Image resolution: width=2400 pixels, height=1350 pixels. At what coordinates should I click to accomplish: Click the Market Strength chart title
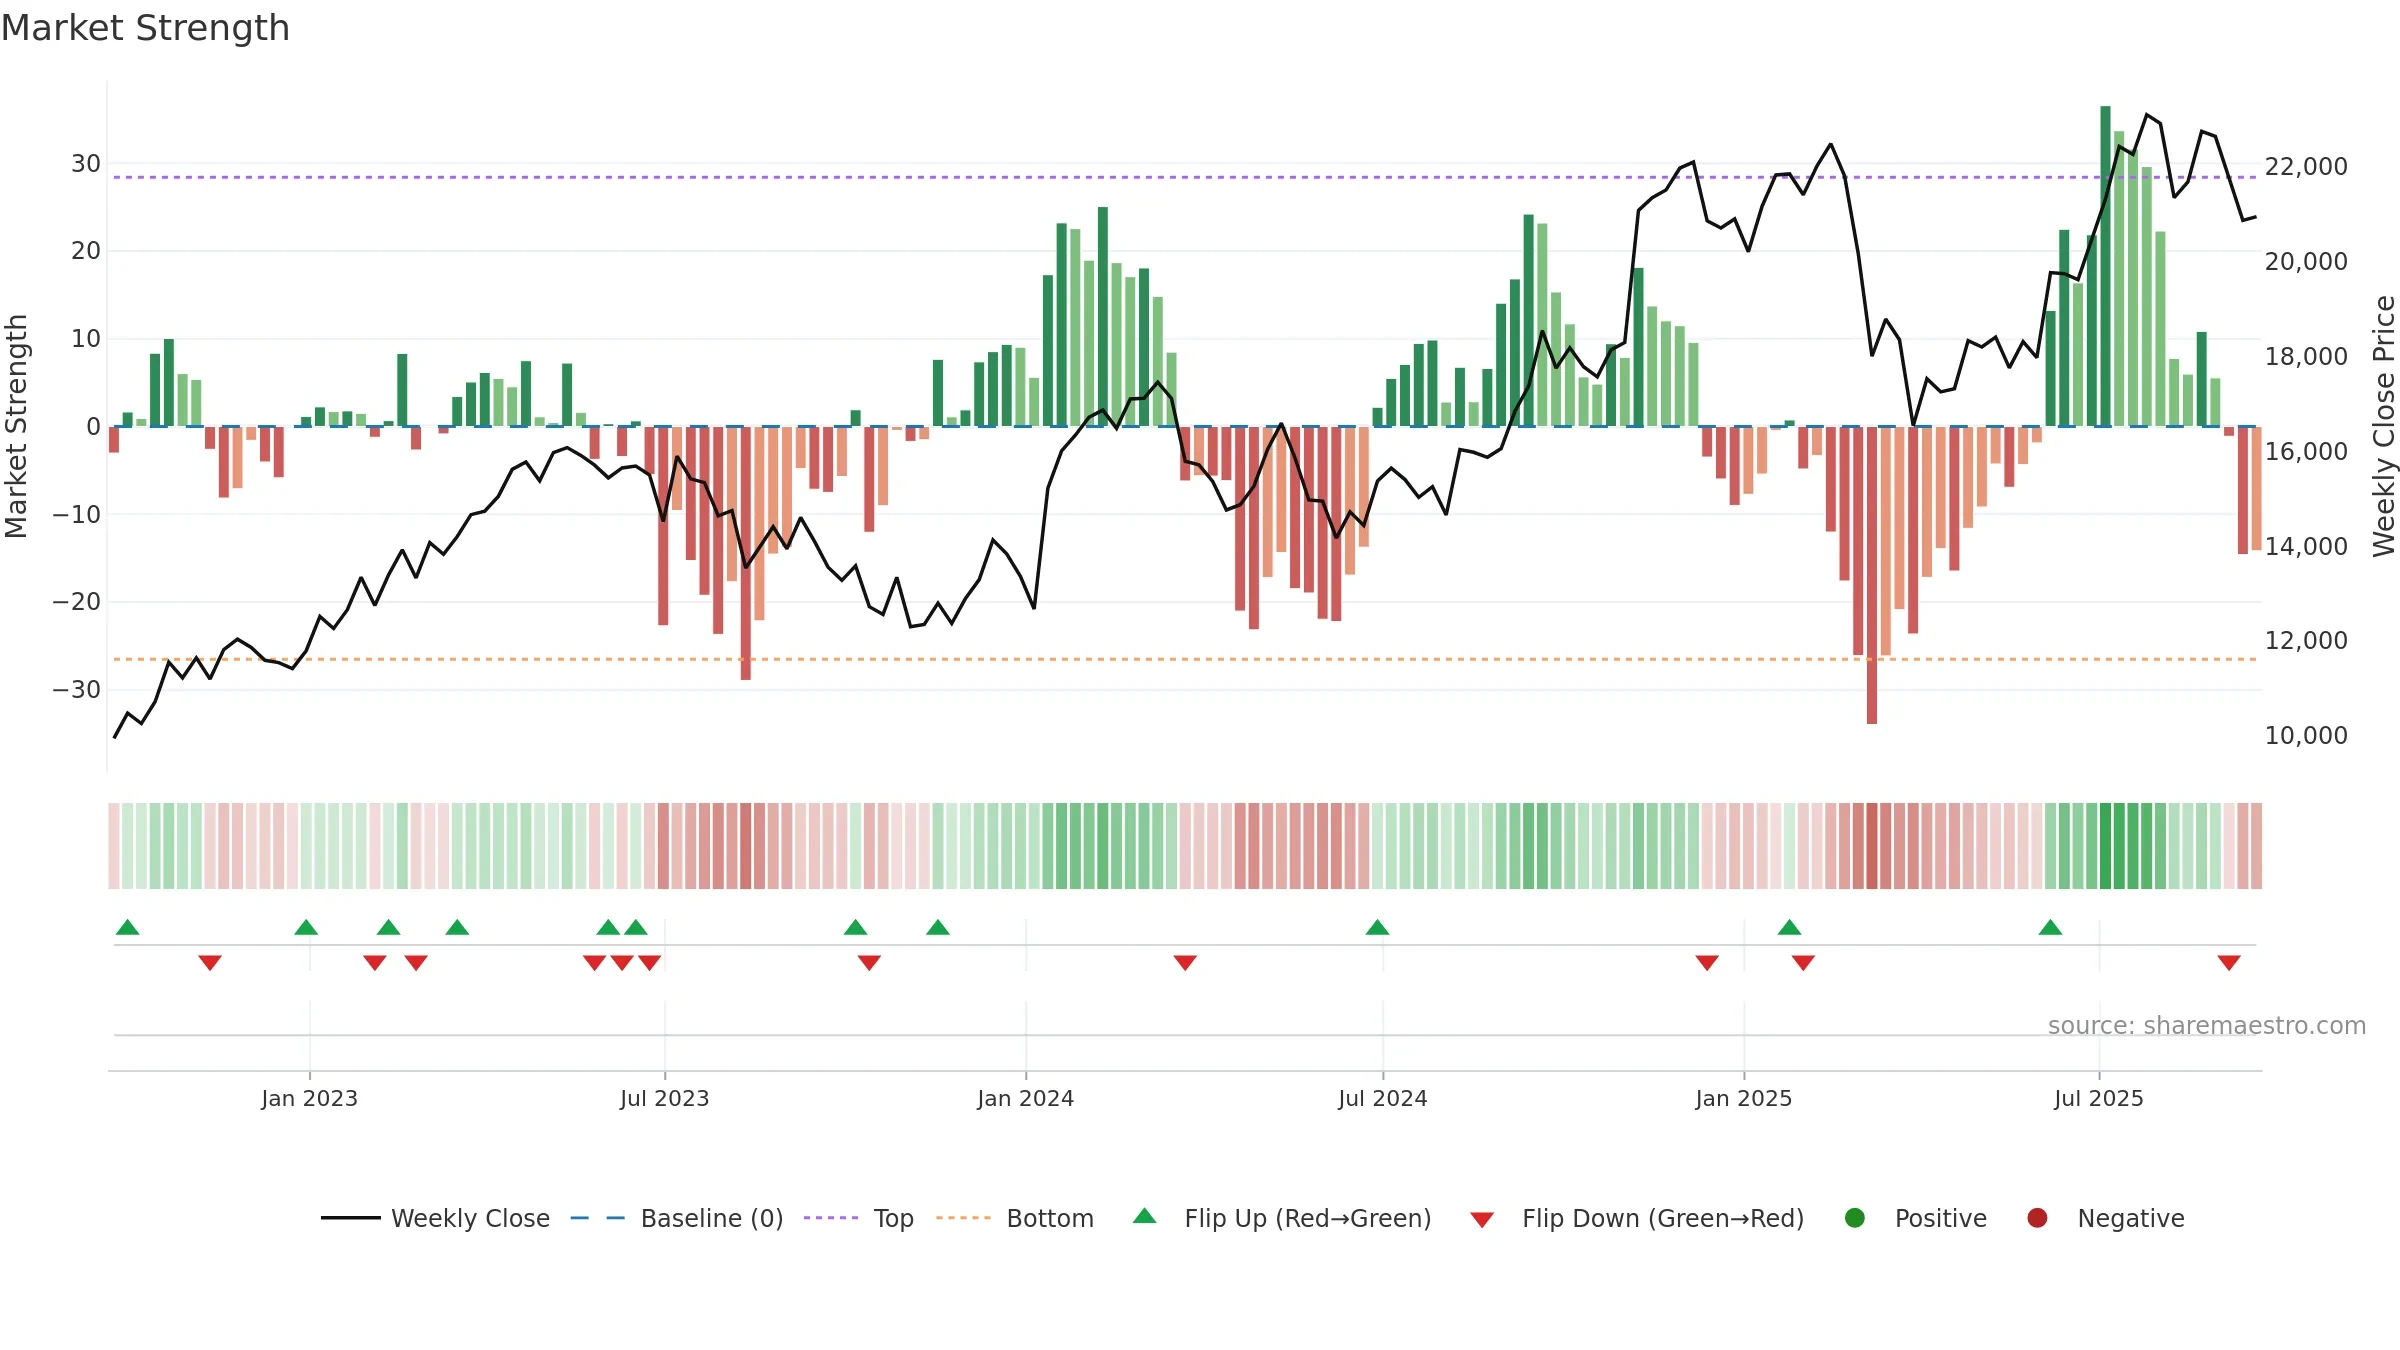click(146, 28)
